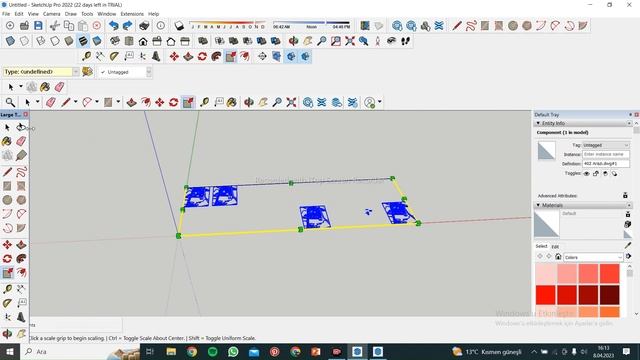Open WhatsApp from the Windows taskbar
The width and height of the screenshot is (640, 360).
[233, 351]
